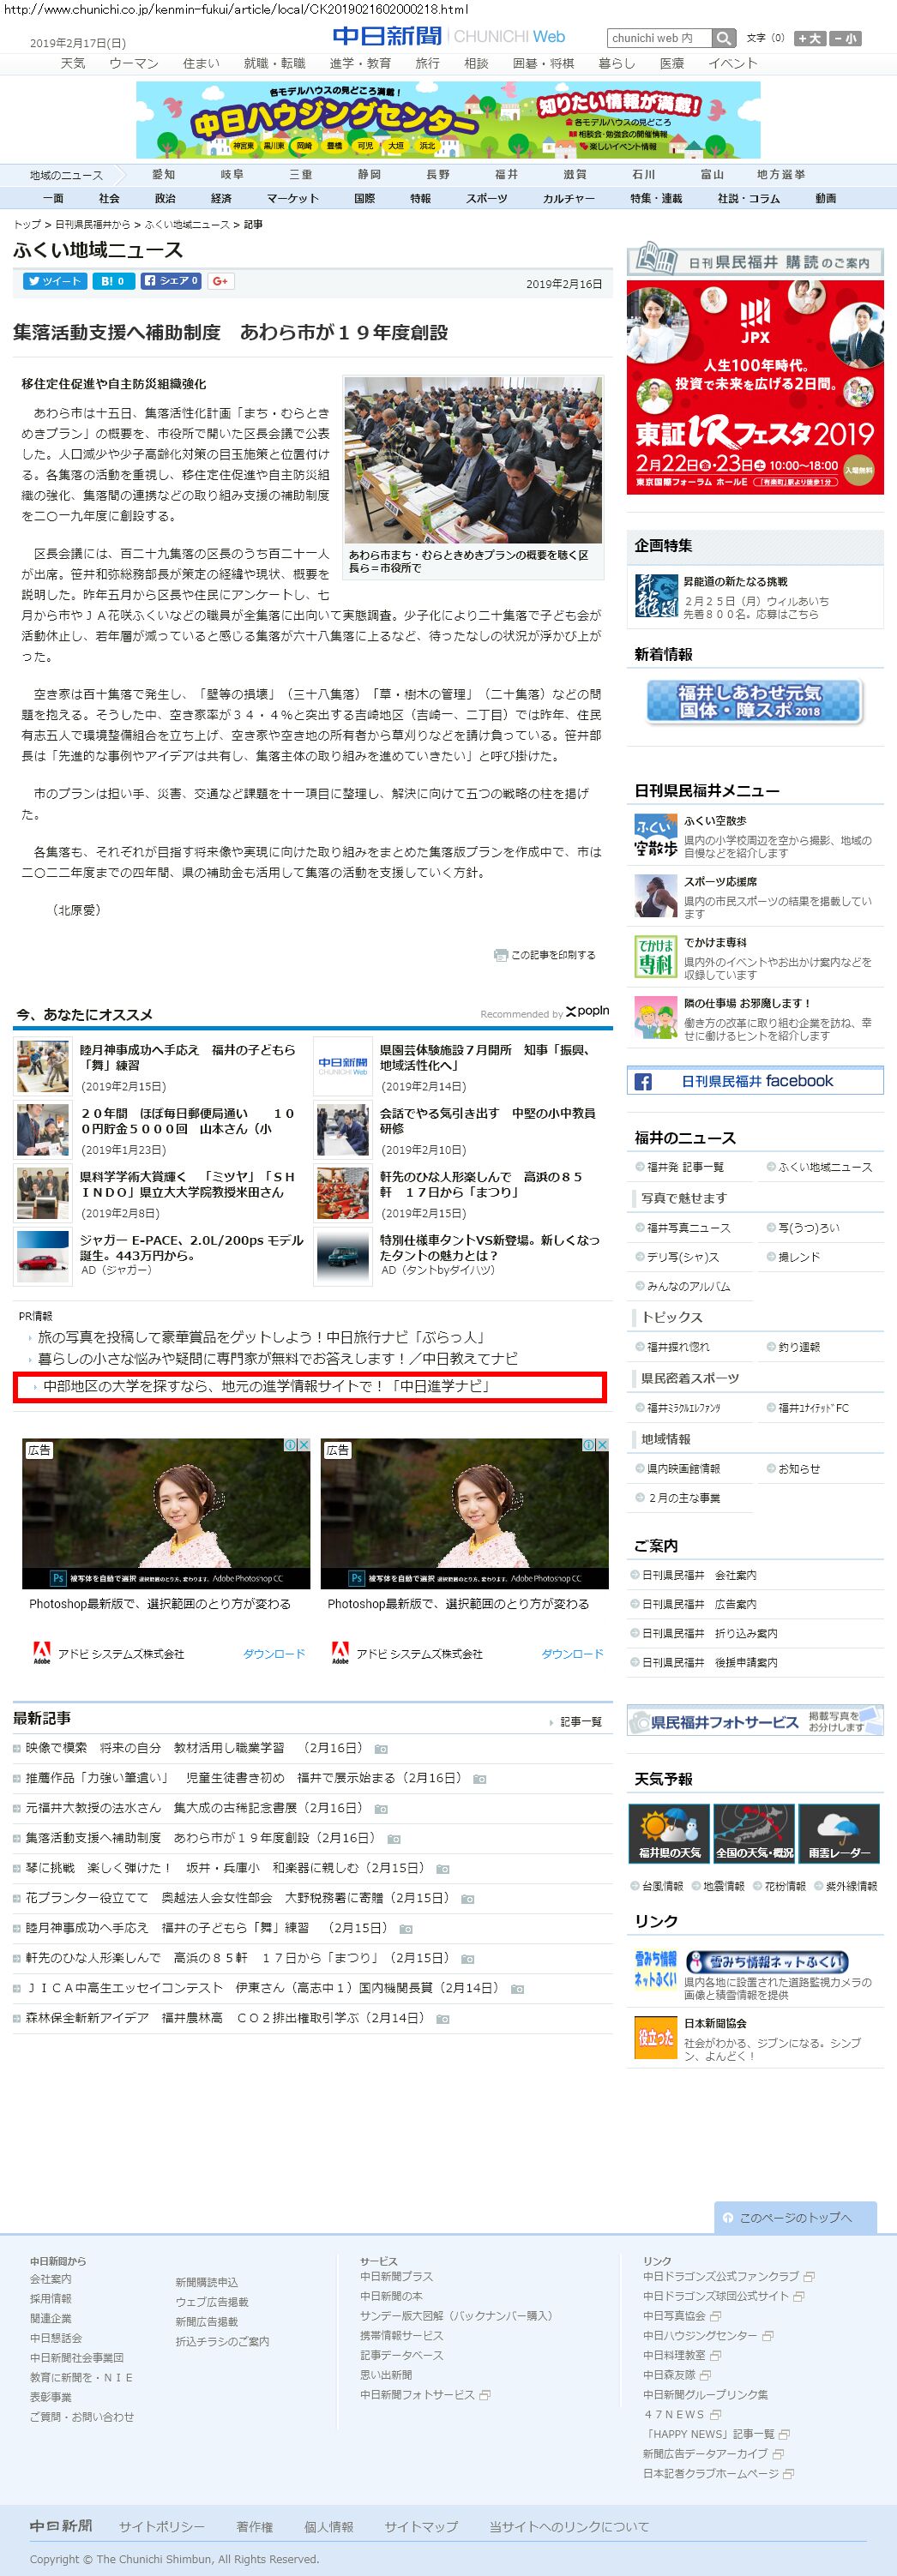Open the 中日進学ナビ PR link
This screenshot has height=2576, width=897.
(x=266, y=1386)
